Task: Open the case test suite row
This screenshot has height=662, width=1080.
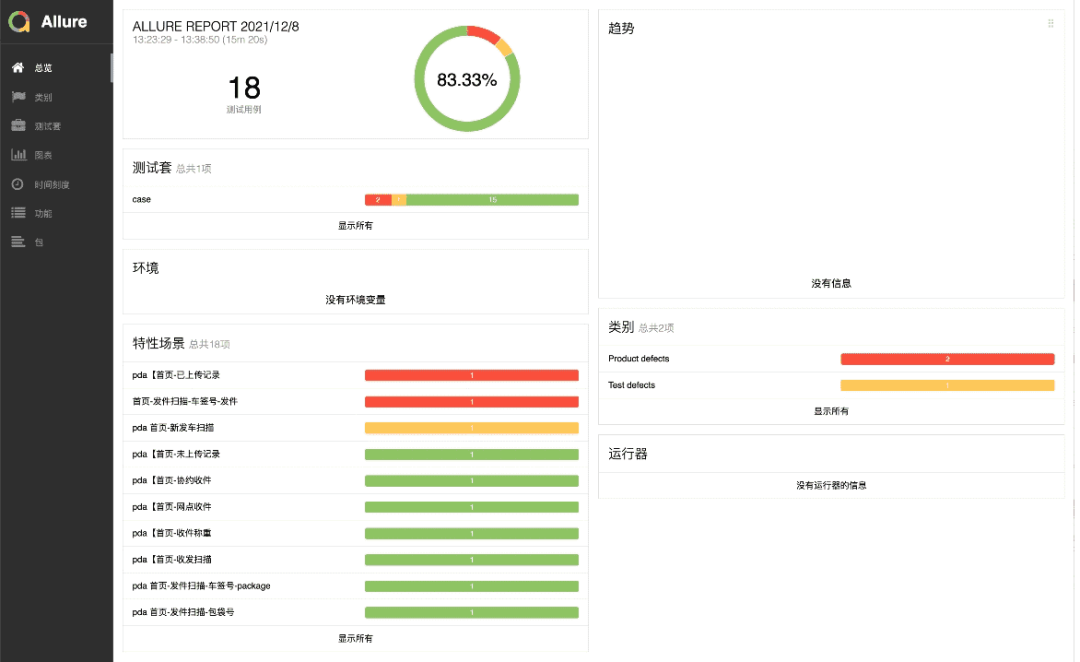Action: (x=141, y=199)
